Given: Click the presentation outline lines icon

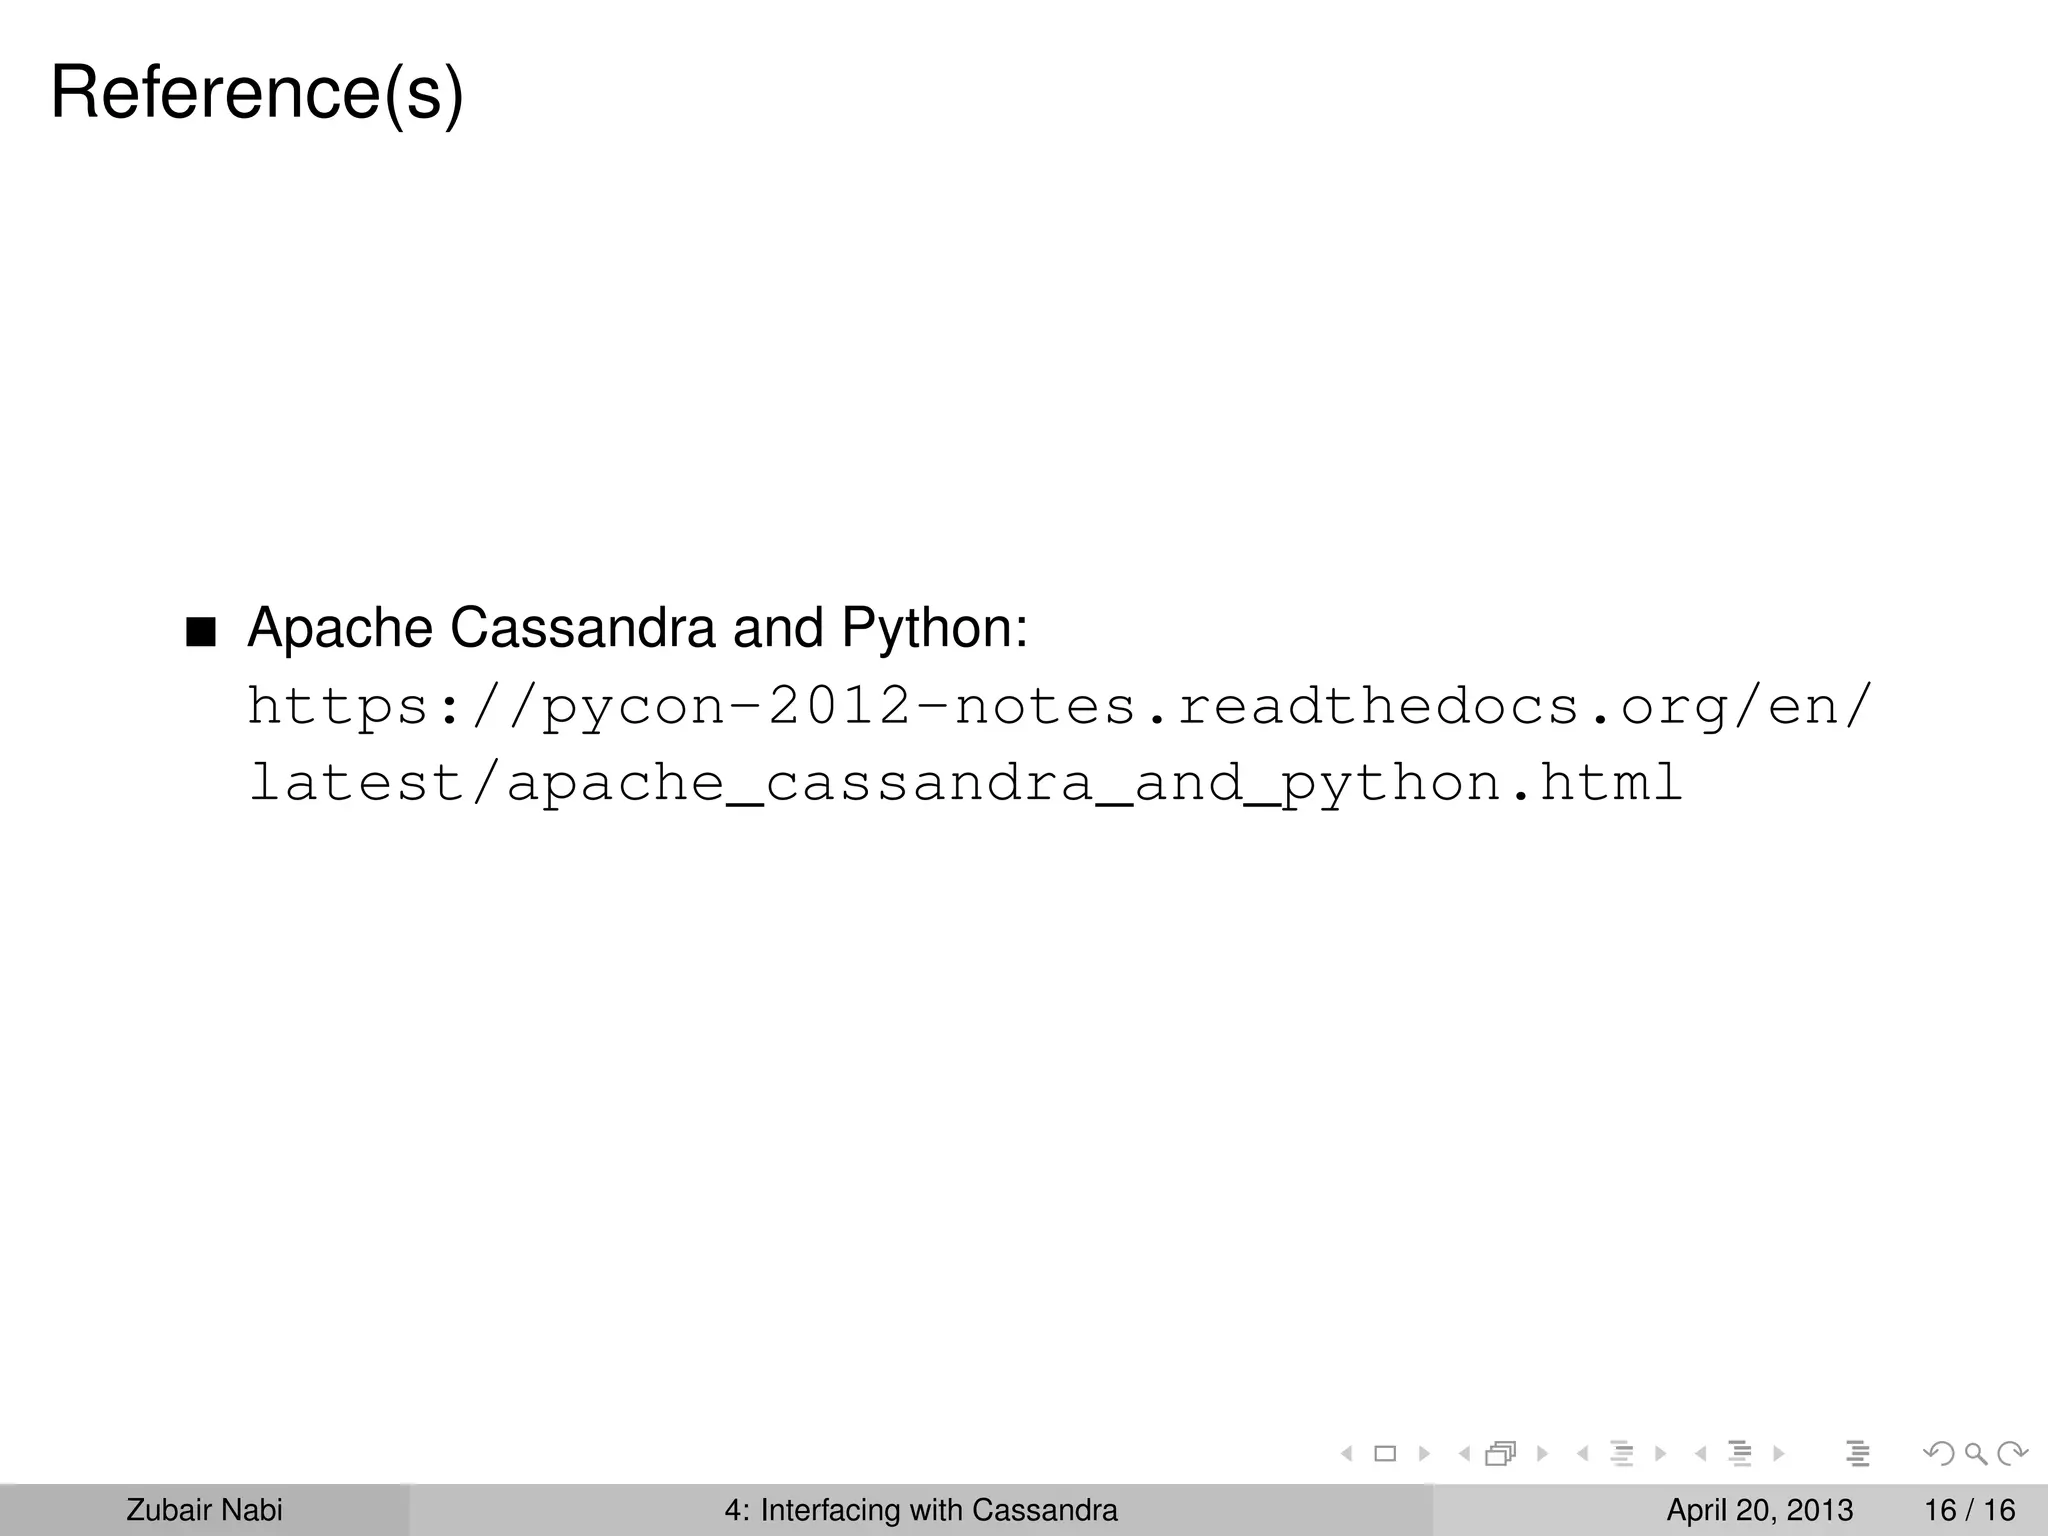Looking at the screenshot, I should (1858, 1453).
